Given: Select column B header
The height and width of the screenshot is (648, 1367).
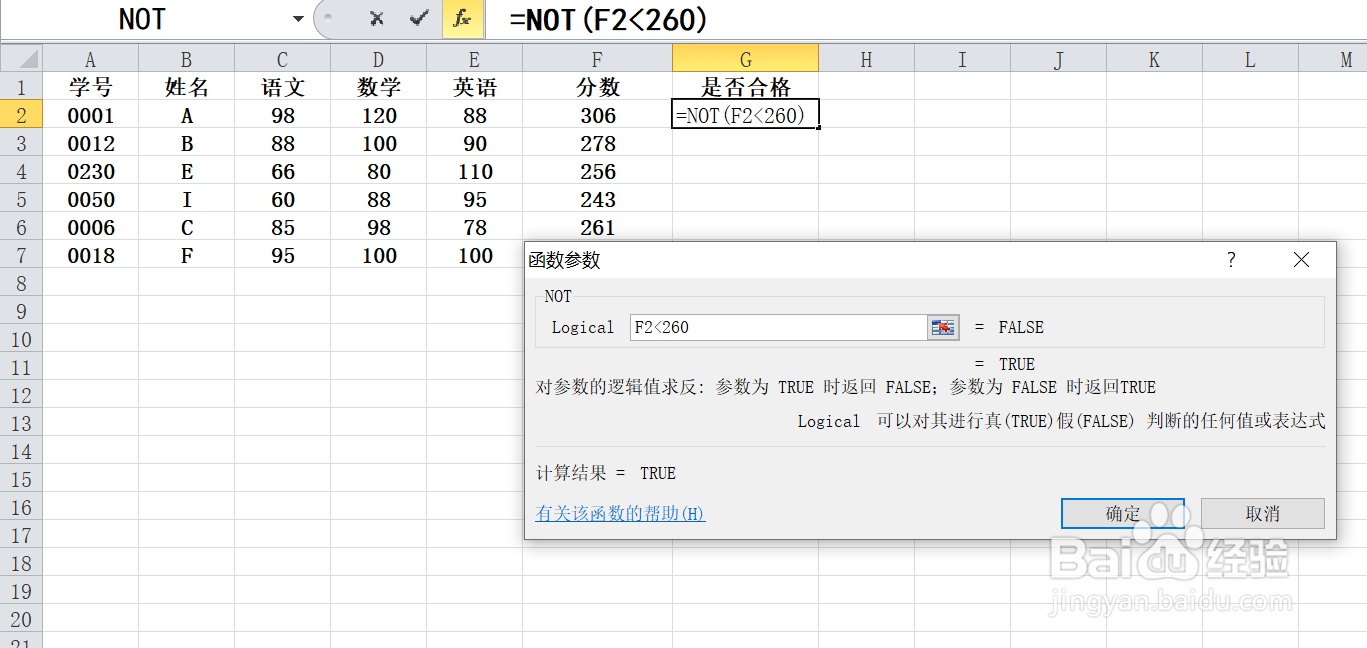Looking at the screenshot, I should click(186, 59).
